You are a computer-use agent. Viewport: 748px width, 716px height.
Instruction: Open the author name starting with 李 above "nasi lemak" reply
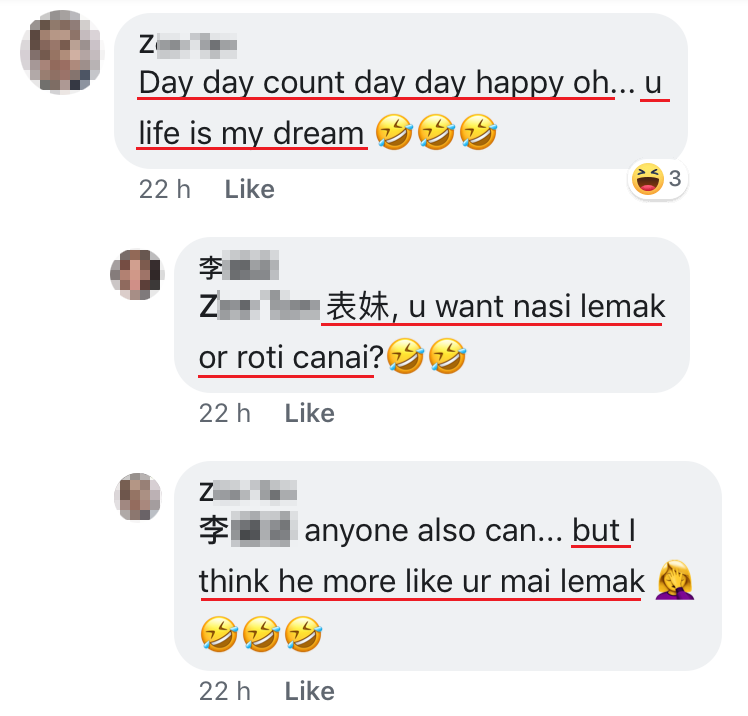pyautogui.click(x=238, y=268)
